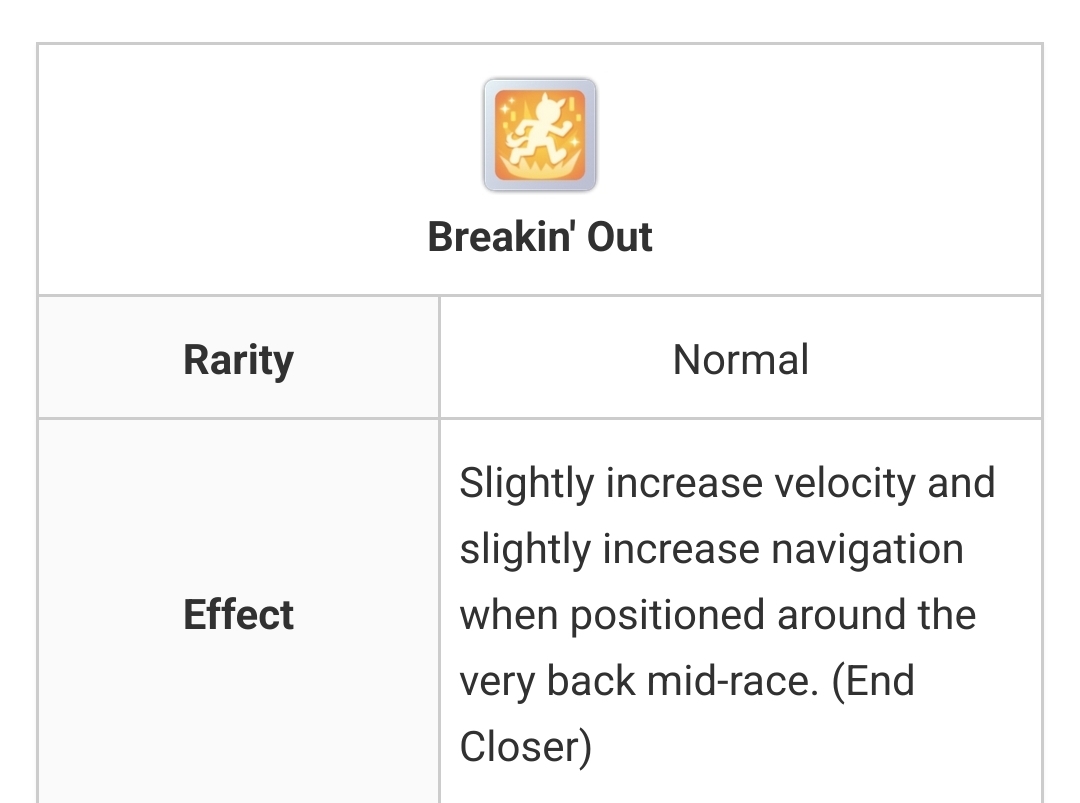The height and width of the screenshot is (803, 1080).
Task: Click the line "Slightly increase velocity and"
Action: click(727, 482)
